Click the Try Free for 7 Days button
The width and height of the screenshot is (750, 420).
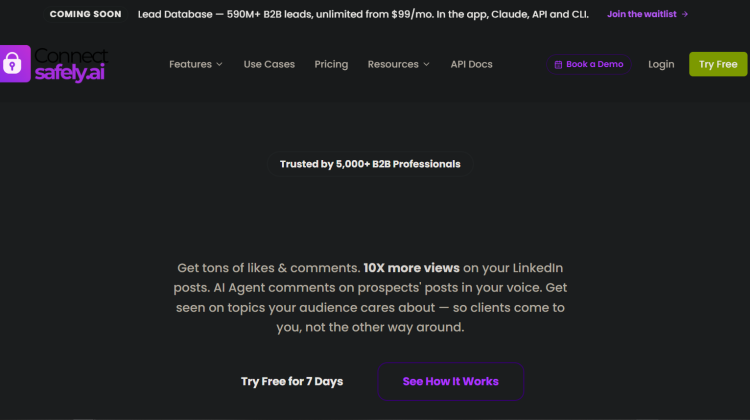(x=292, y=381)
